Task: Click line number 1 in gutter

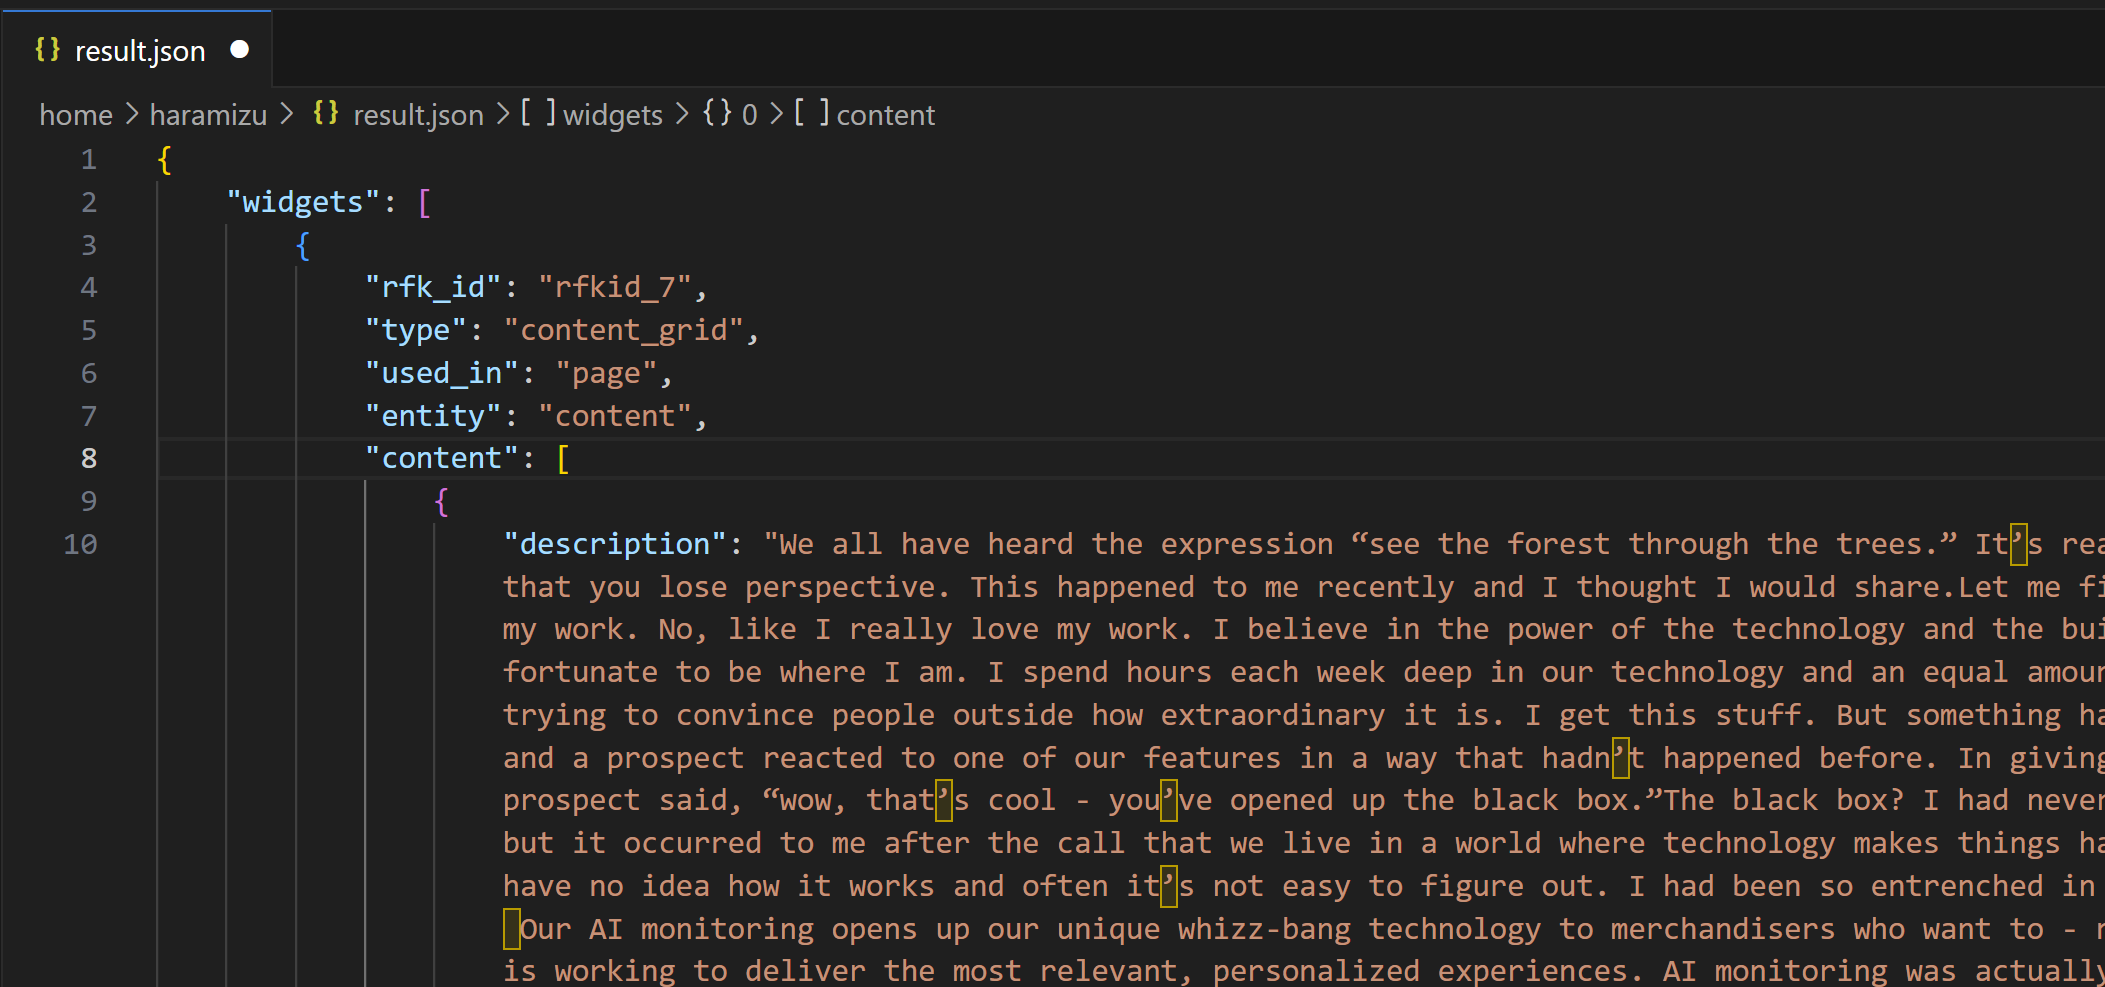Action: [89, 160]
